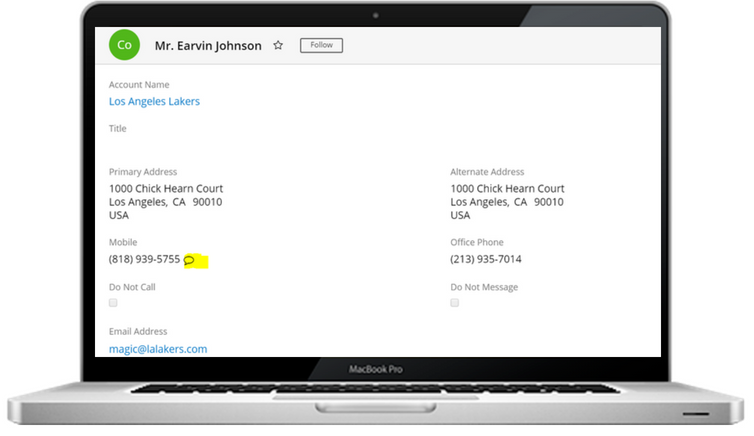The height and width of the screenshot is (436, 754).
Task: Click the Alternate Address field label
Action: coord(487,172)
